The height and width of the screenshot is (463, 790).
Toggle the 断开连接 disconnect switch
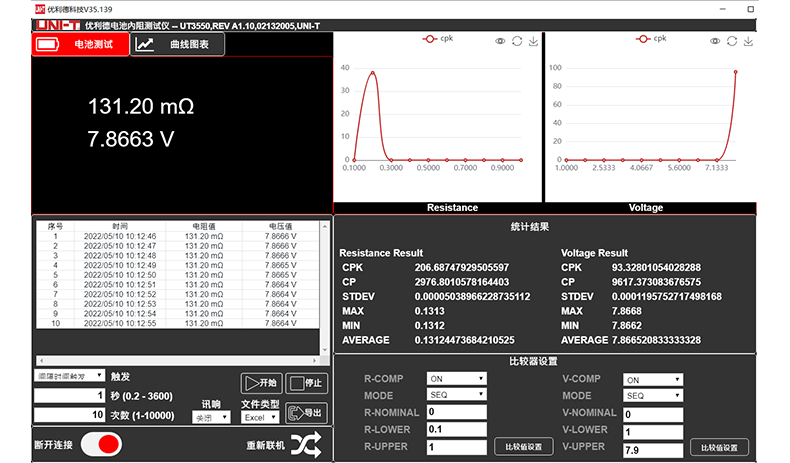101,444
